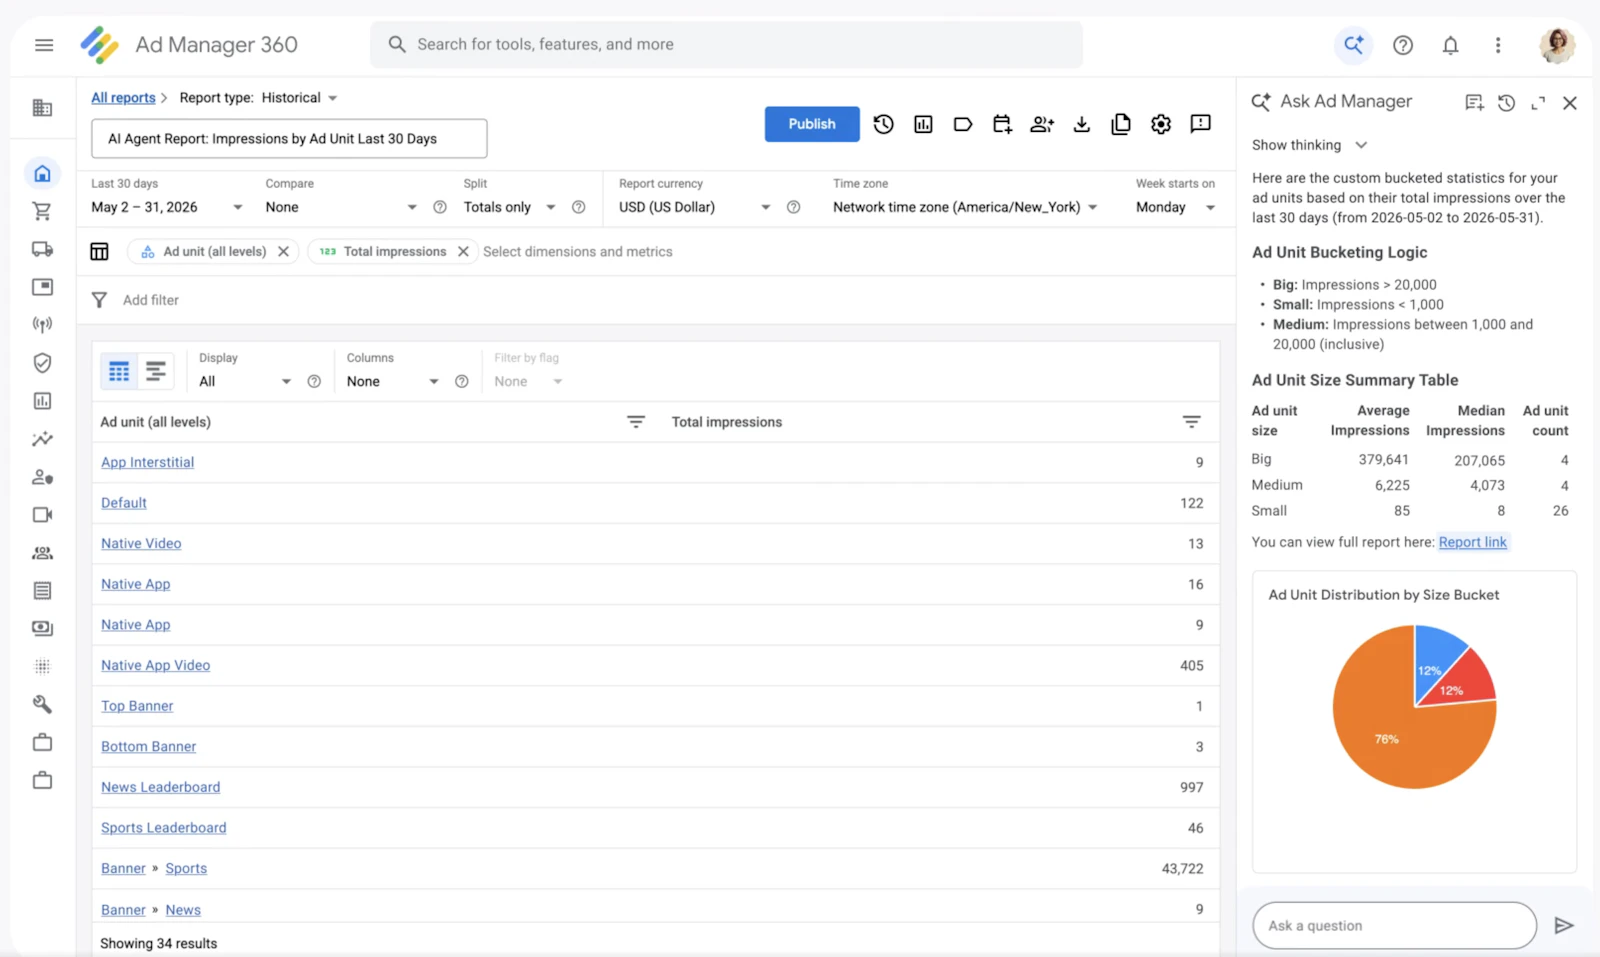
Task: Click the Ad Manager 360 logo
Action: (x=100, y=45)
